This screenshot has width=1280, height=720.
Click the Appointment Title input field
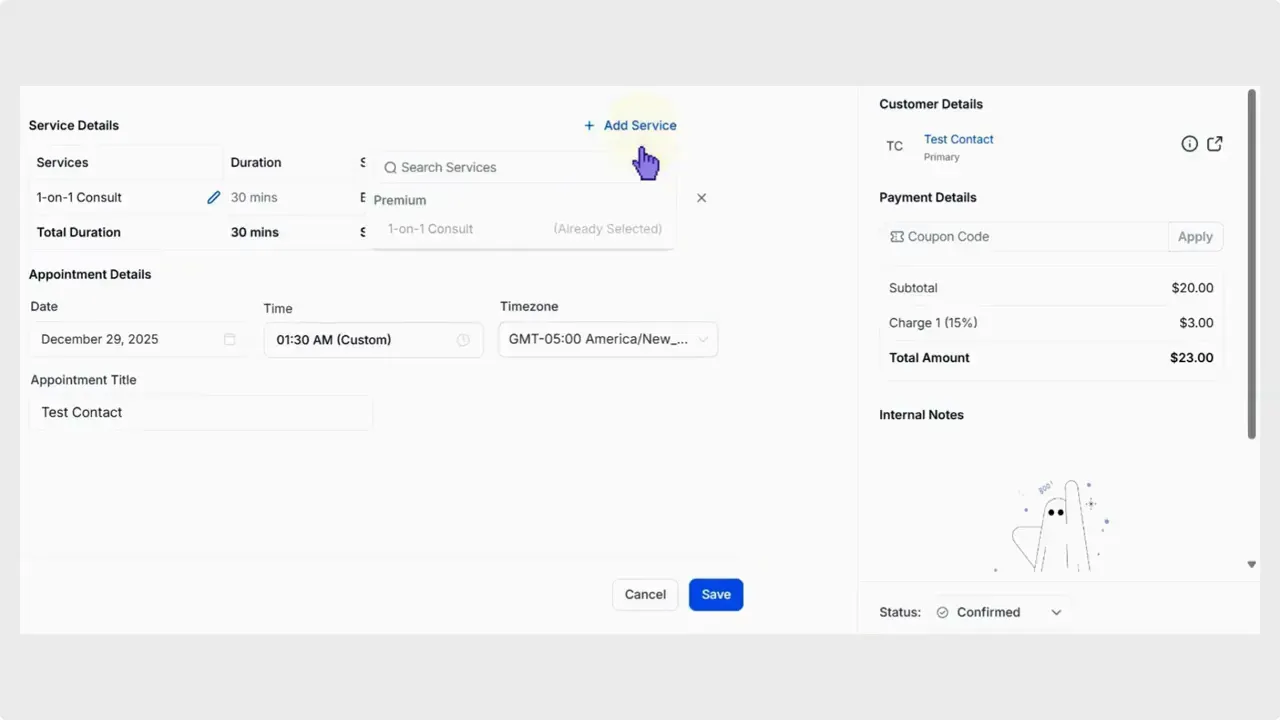tap(200, 412)
